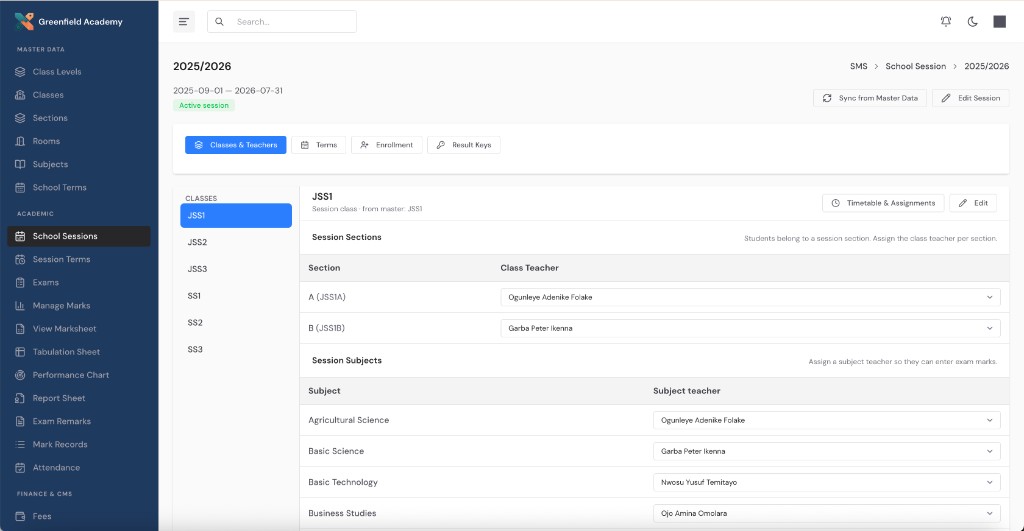
Task: Click the Mark Records list icon
Action: point(20,444)
